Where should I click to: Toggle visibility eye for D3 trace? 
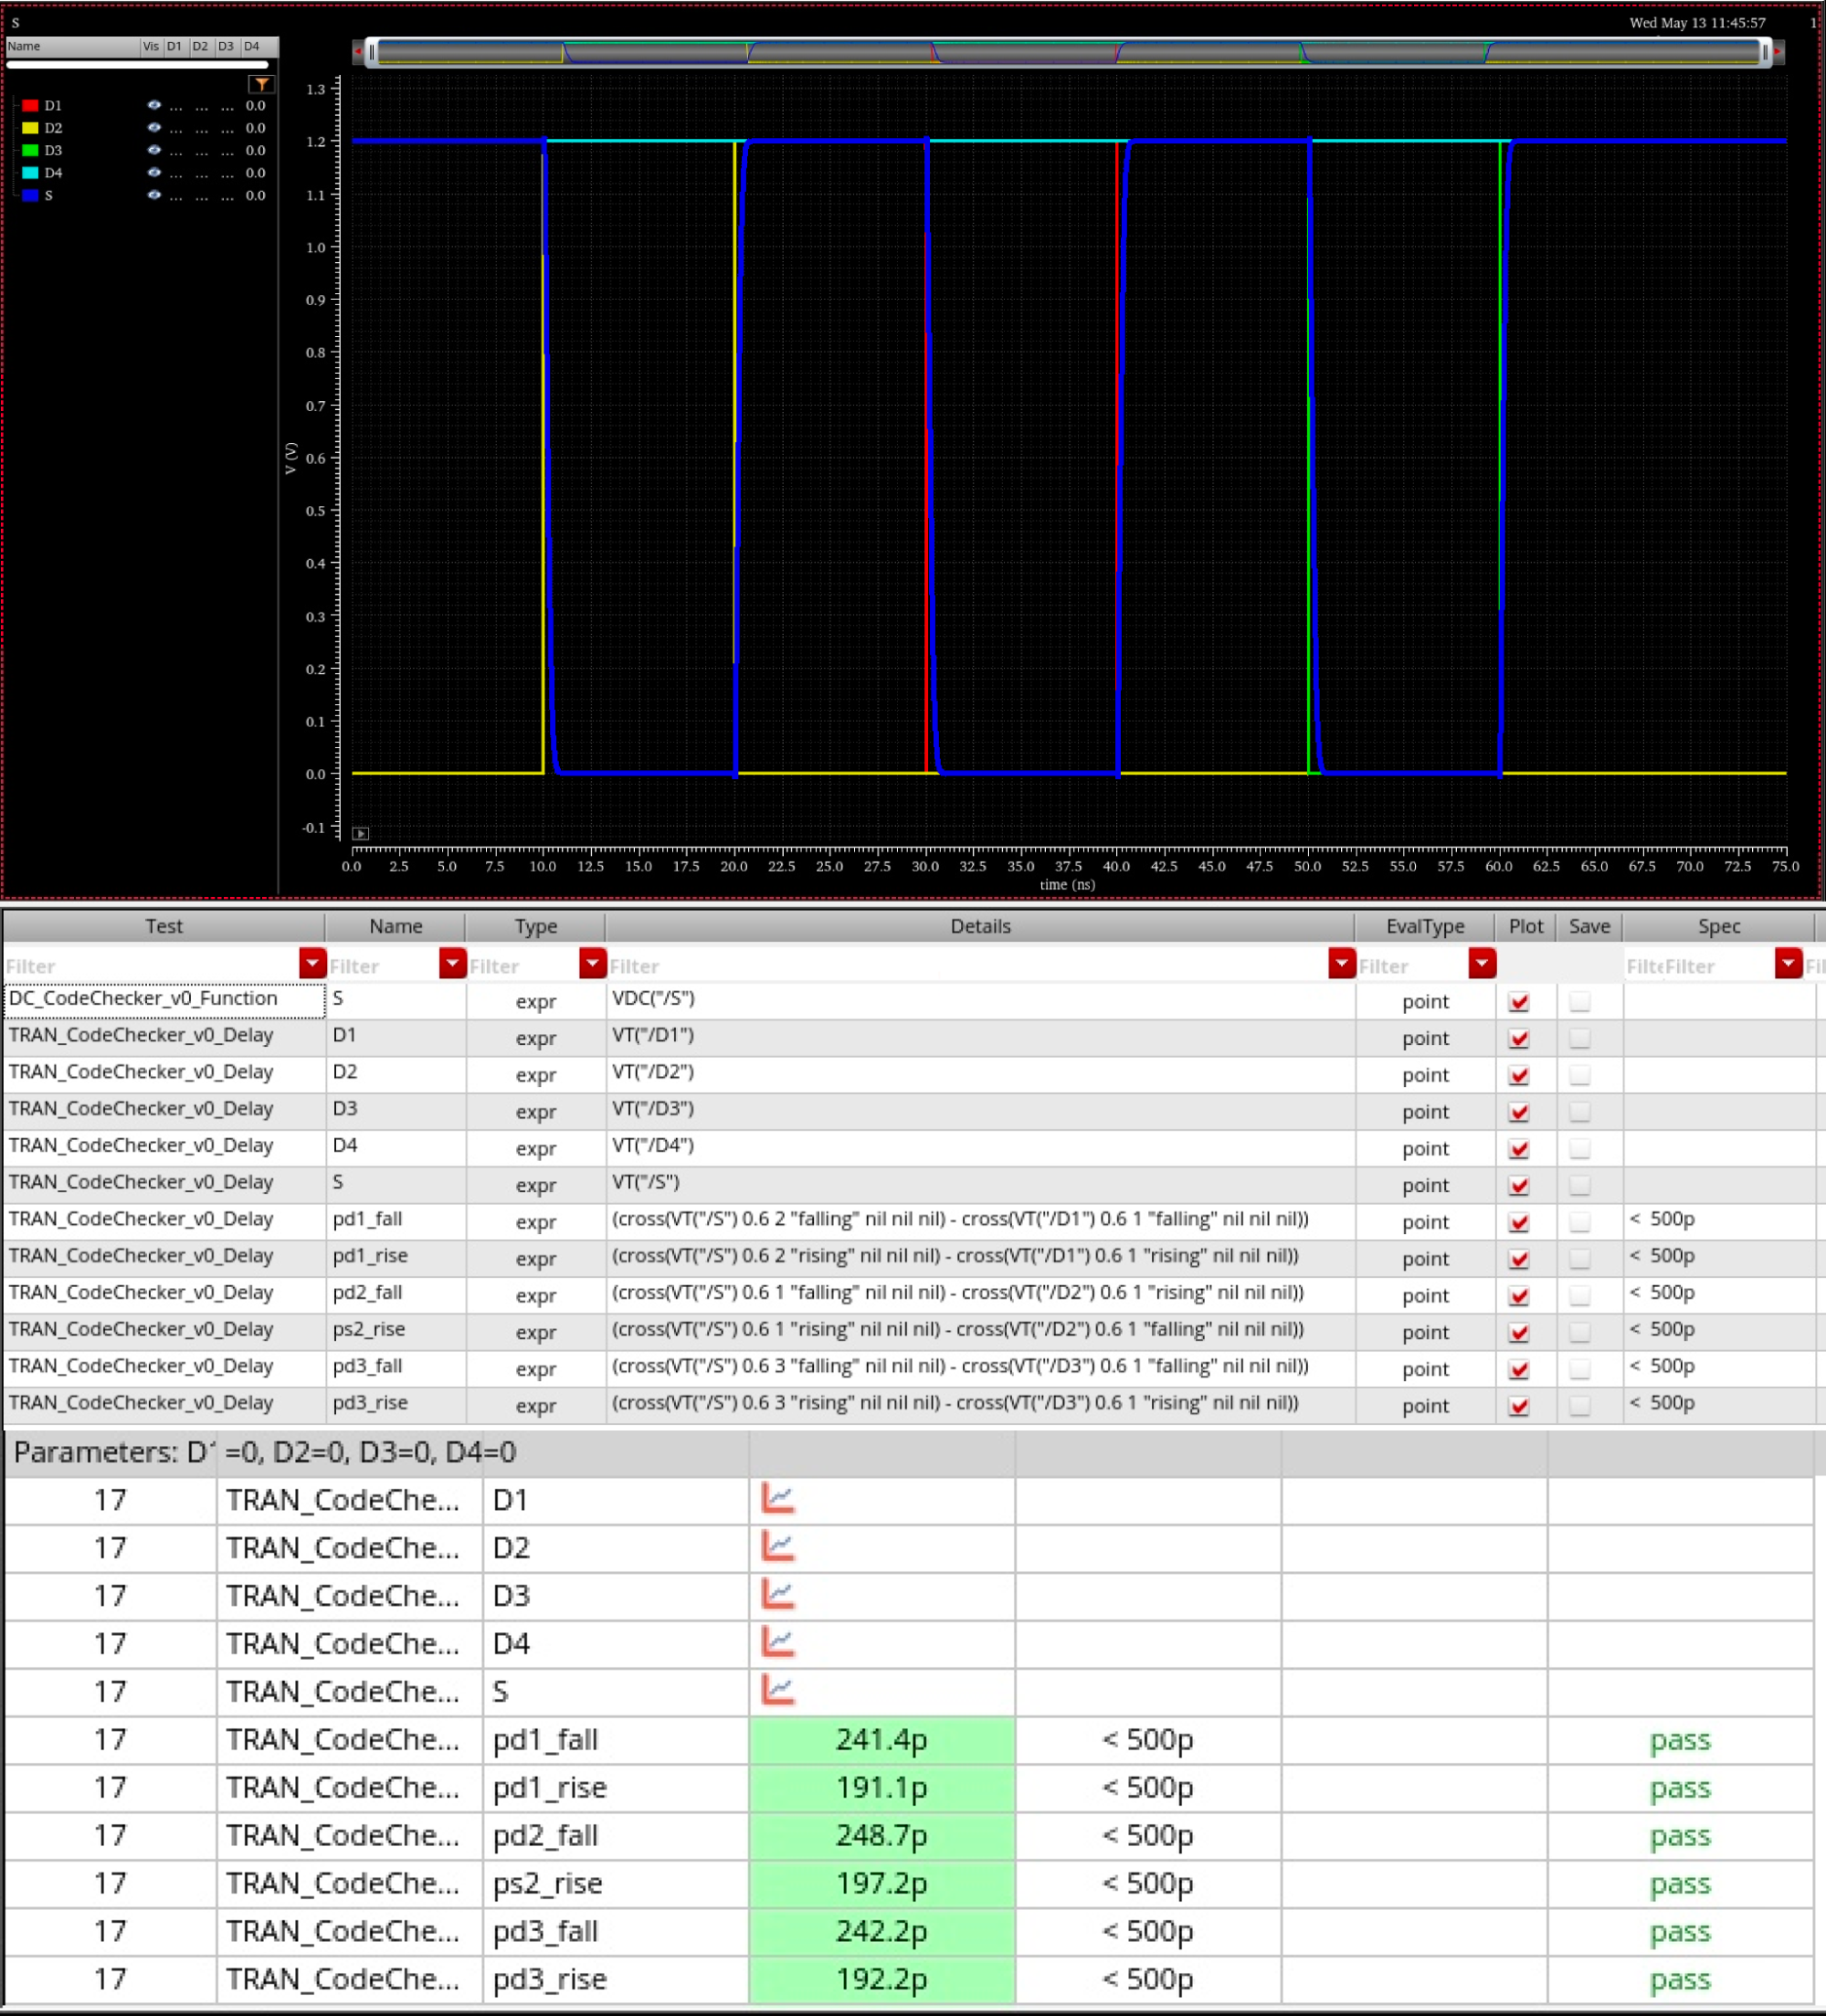(154, 150)
